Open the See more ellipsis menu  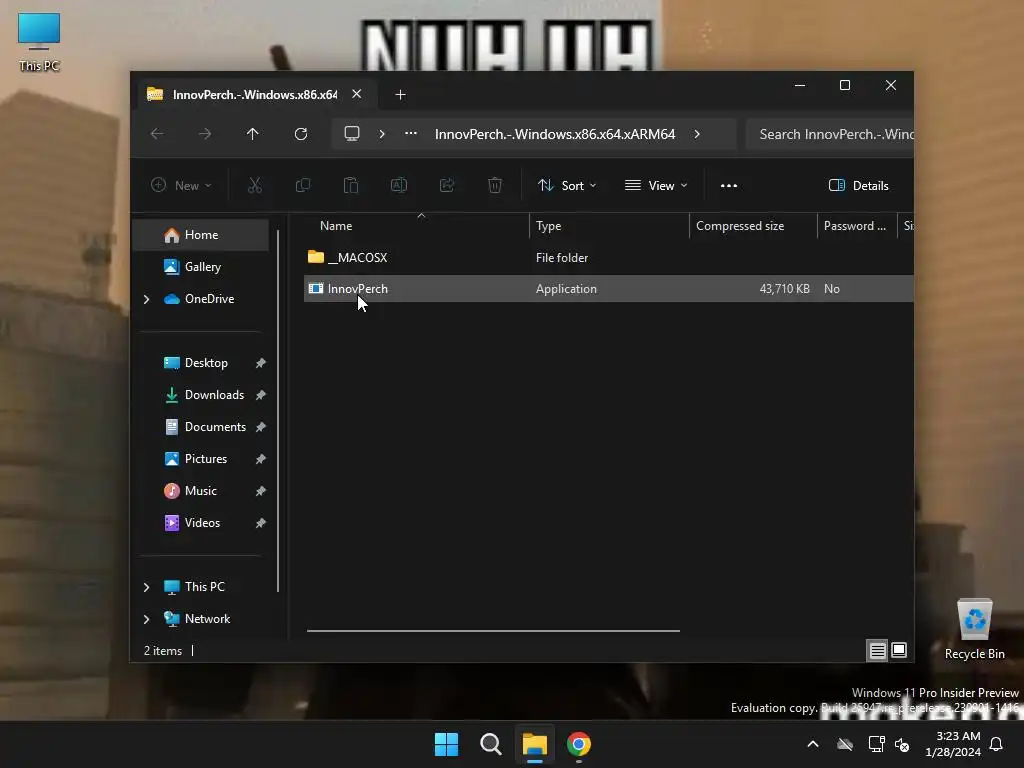coord(729,185)
